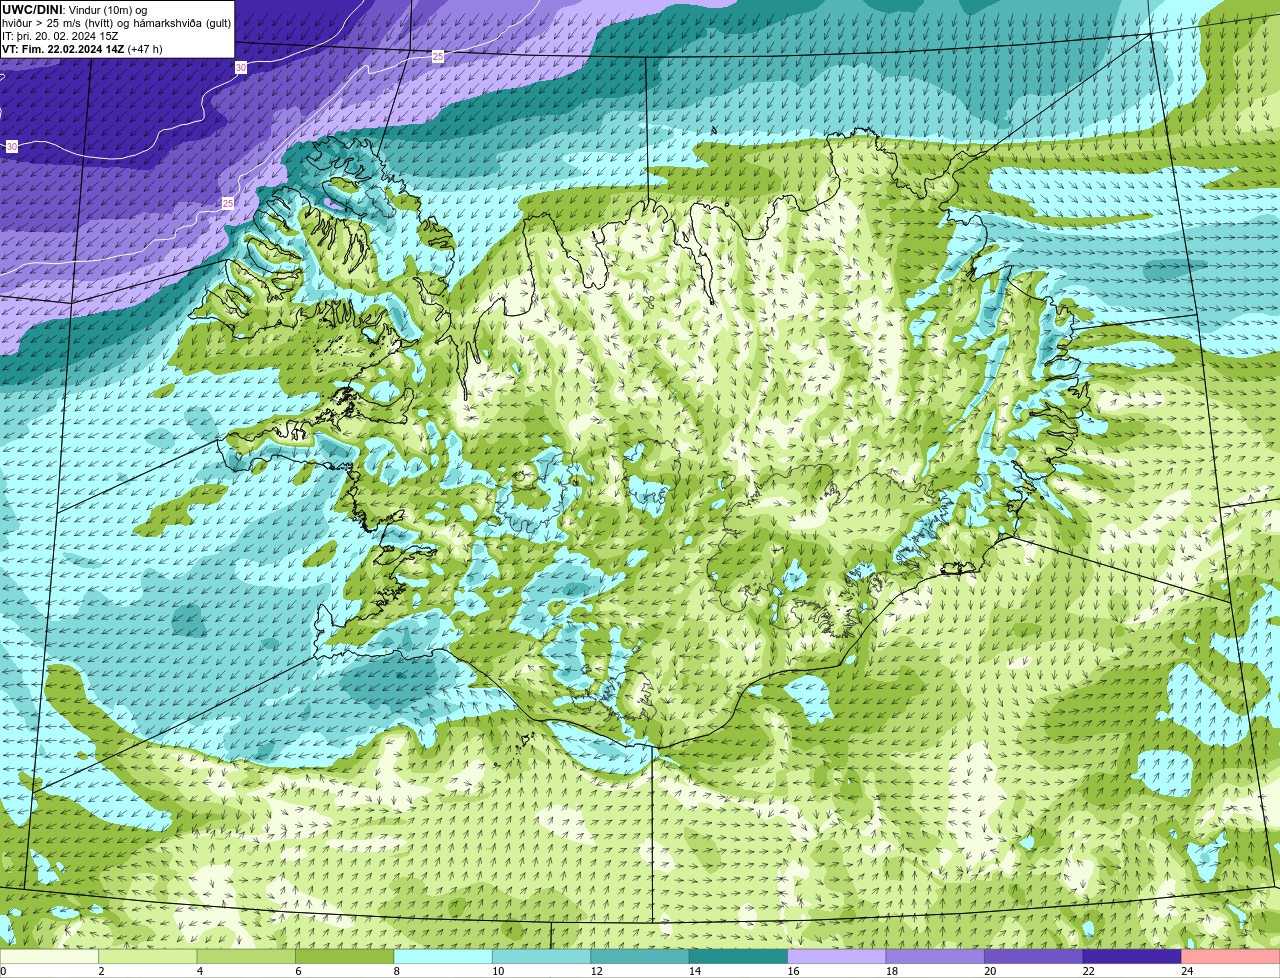Select the 16–18 m/s lavender legend swatch
The width and height of the screenshot is (1280, 978).
point(837,956)
